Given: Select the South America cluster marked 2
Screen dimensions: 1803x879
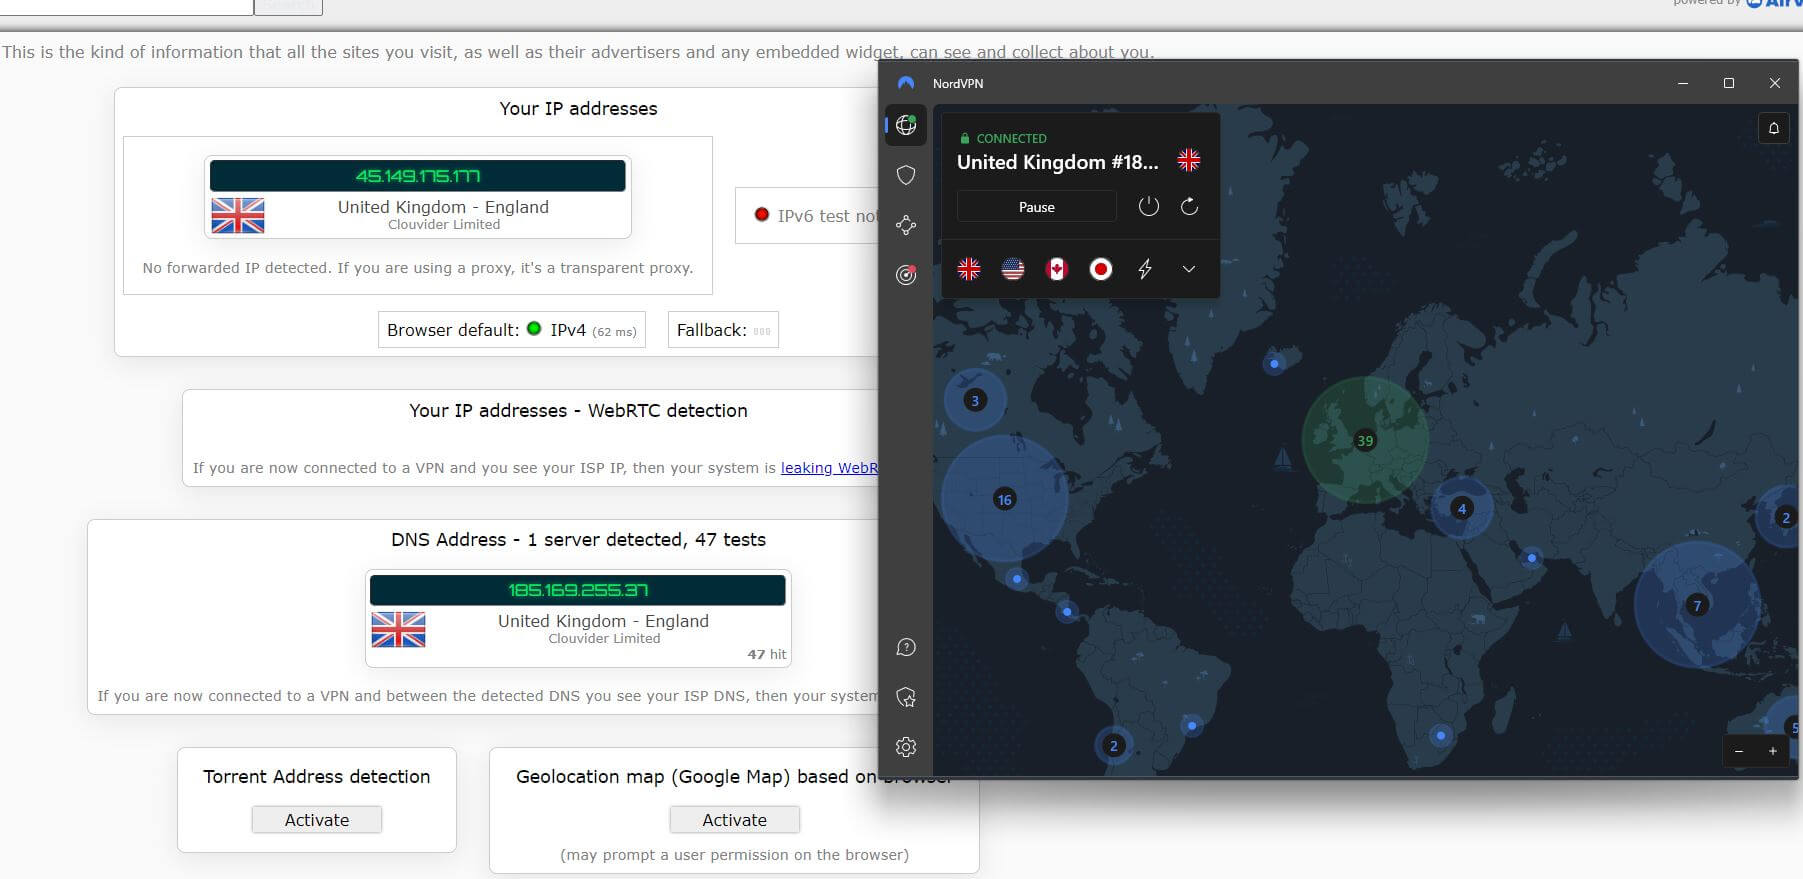Looking at the screenshot, I should (1114, 745).
